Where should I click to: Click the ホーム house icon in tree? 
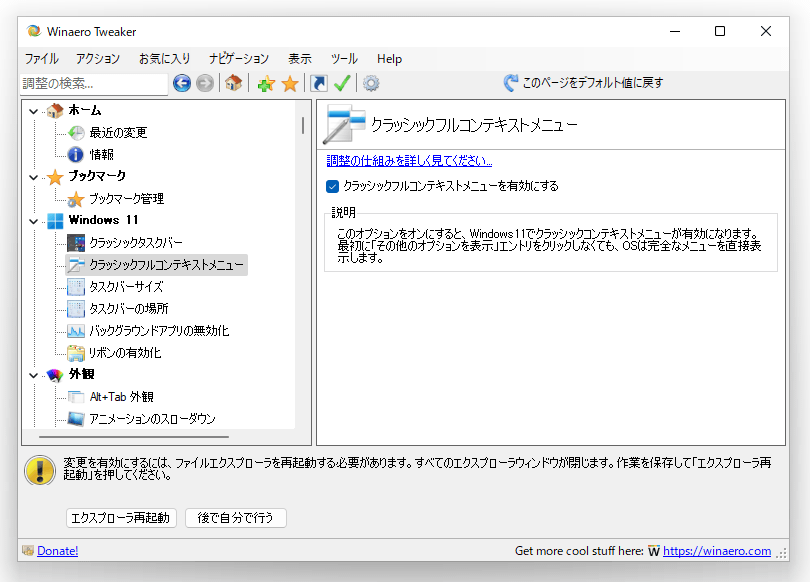click(x=55, y=111)
